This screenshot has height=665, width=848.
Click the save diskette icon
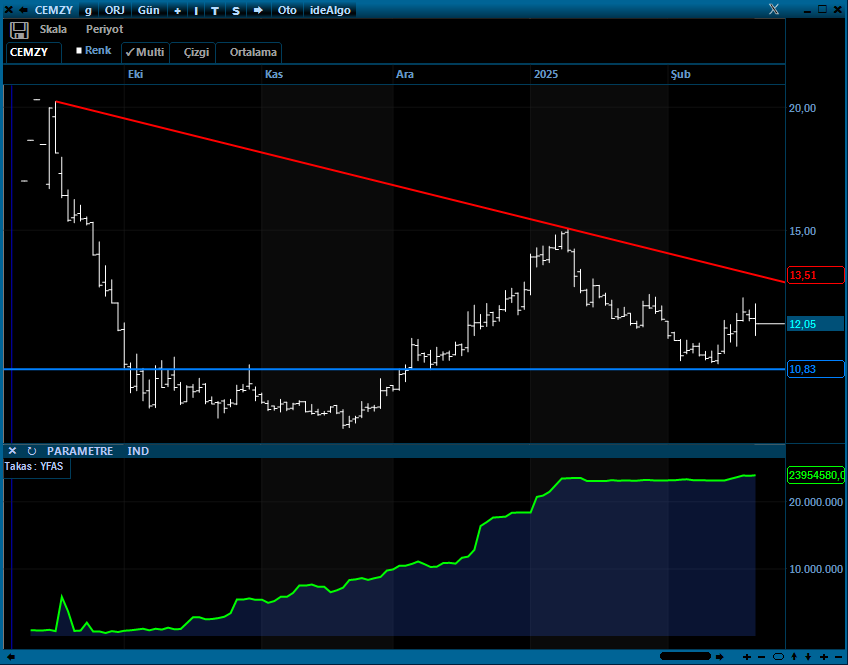(x=19, y=30)
